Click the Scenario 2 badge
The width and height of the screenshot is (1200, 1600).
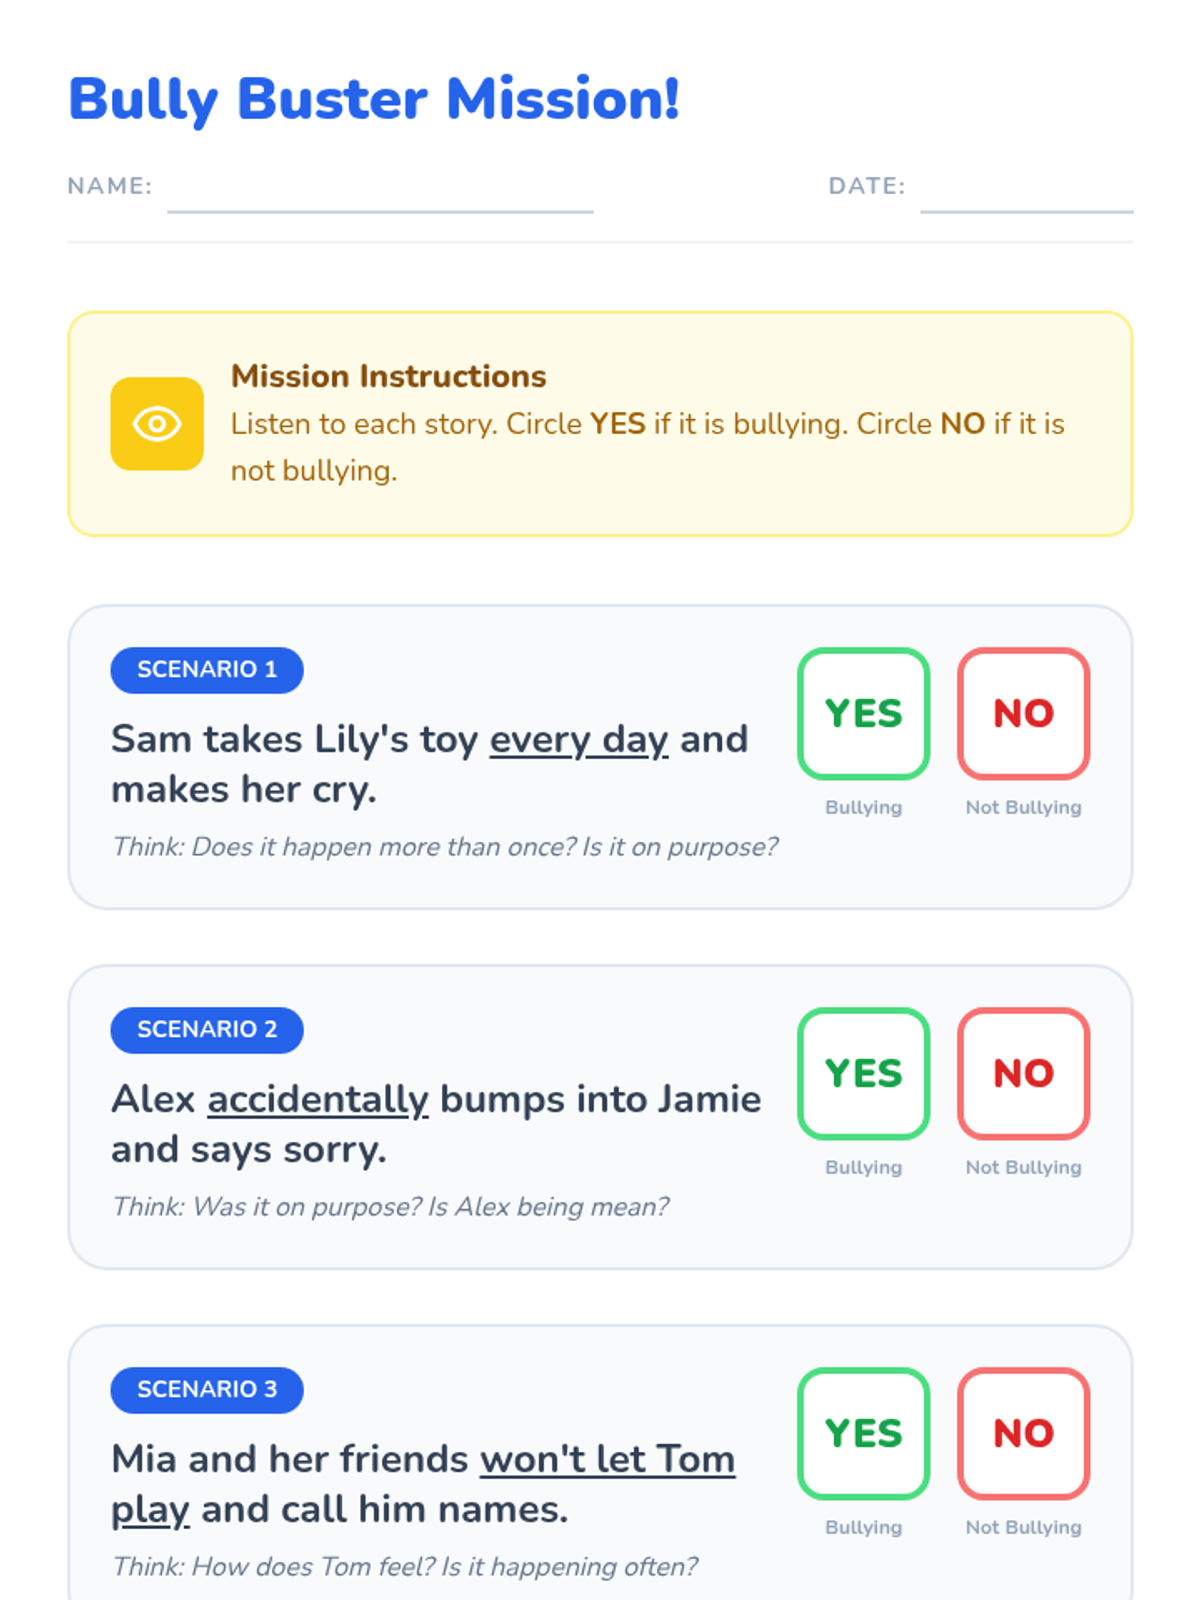[x=207, y=1030]
